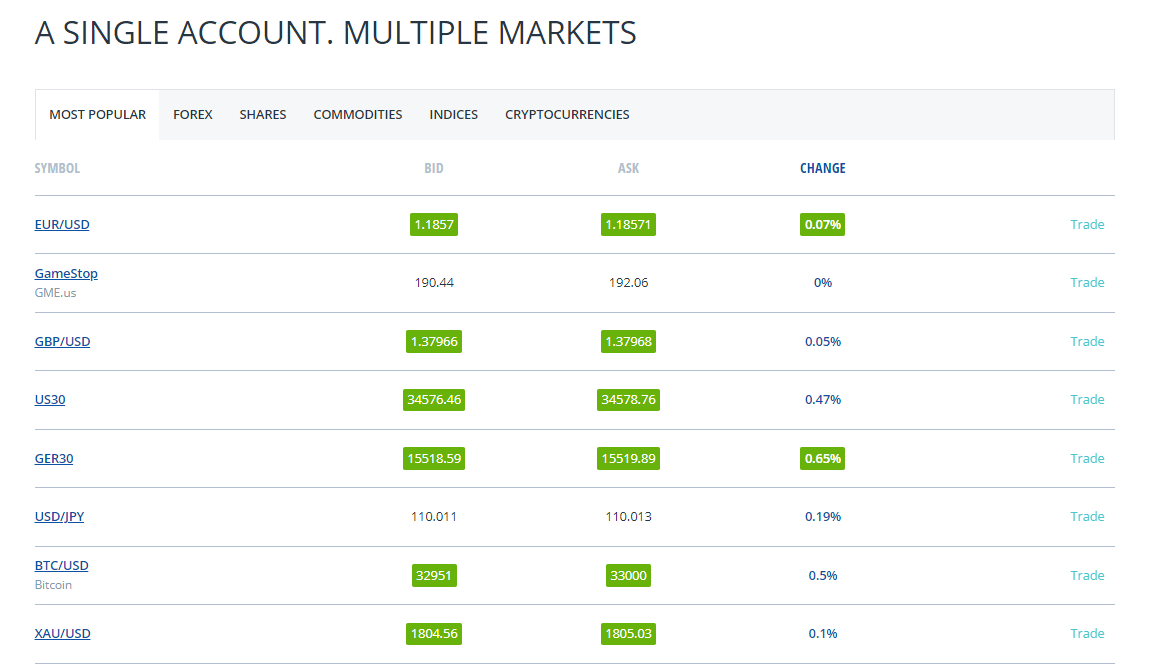This screenshot has width=1160, height=667.
Task: Click Trade for US30
Action: (1087, 399)
